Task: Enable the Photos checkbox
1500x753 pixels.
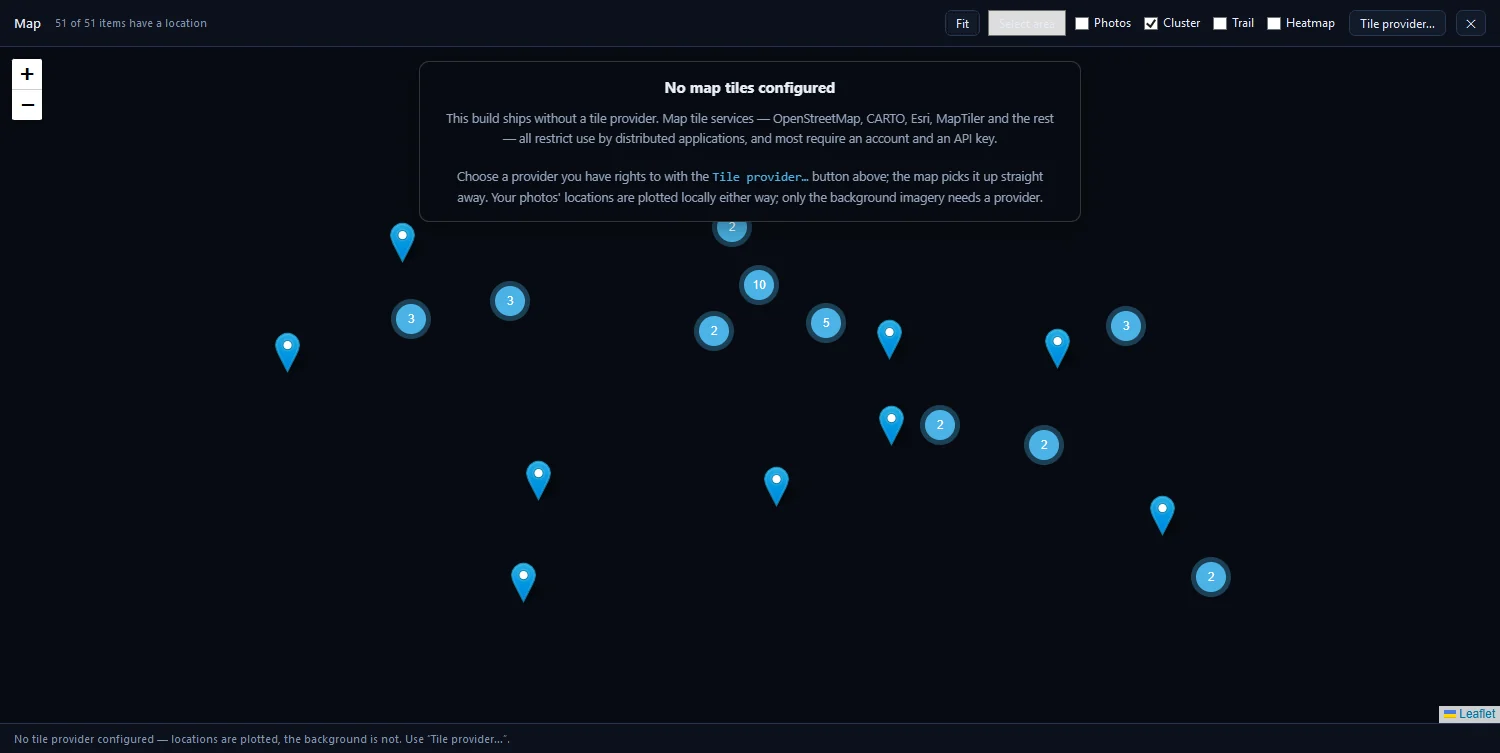Action: pyautogui.click(x=1082, y=23)
